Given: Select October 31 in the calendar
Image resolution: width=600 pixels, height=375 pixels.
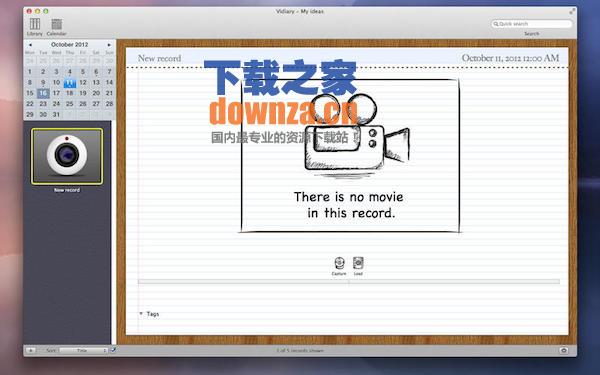Looking at the screenshot, I should pos(56,114).
